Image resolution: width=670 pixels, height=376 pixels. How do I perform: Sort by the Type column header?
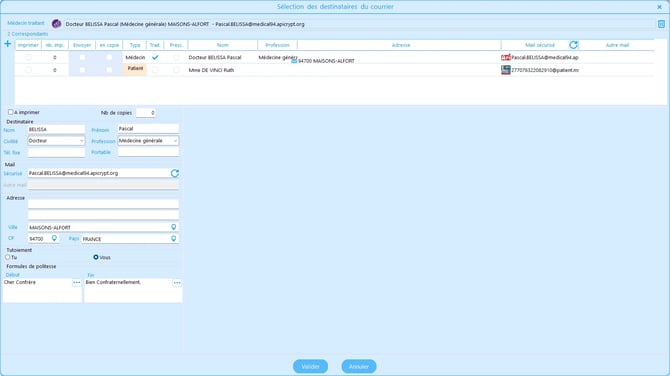click(x=135, y=45)
